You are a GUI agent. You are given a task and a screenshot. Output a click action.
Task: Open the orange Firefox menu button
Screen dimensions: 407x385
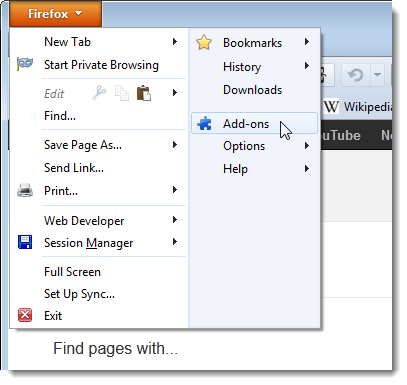click(55, 14)
